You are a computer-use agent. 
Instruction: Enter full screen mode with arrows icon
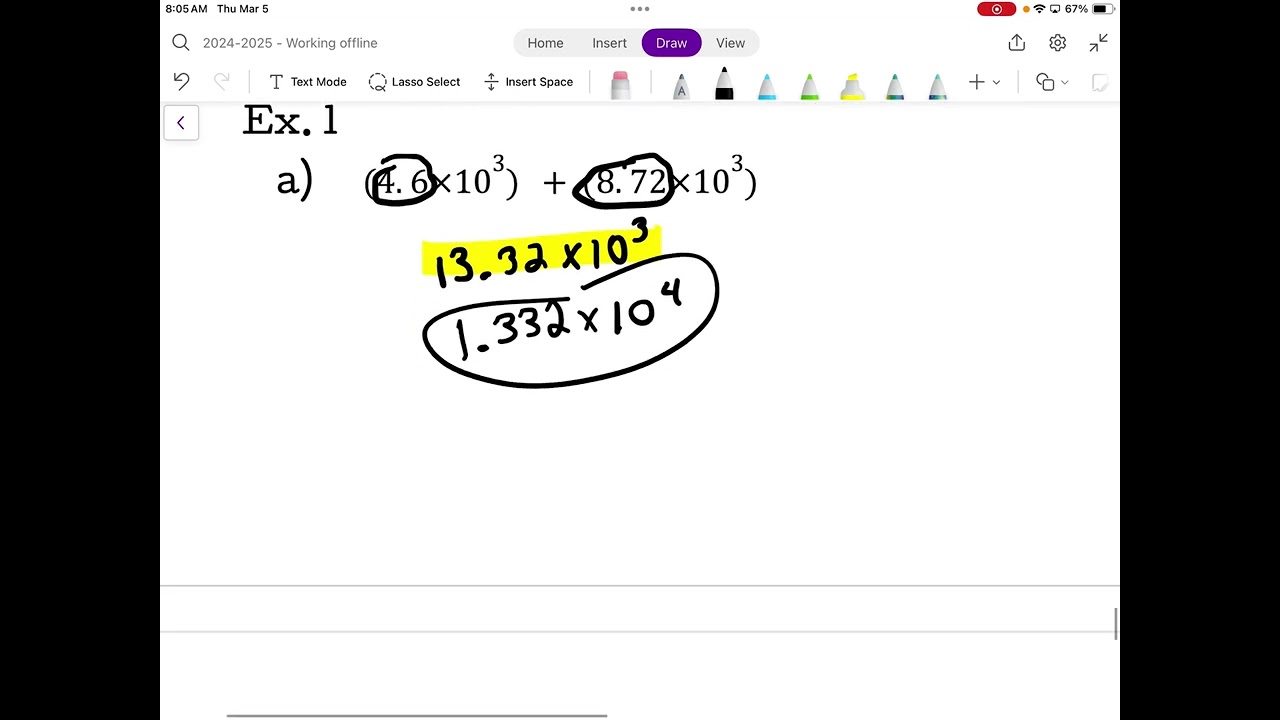pyautogui.click(x=1098, y=42)
